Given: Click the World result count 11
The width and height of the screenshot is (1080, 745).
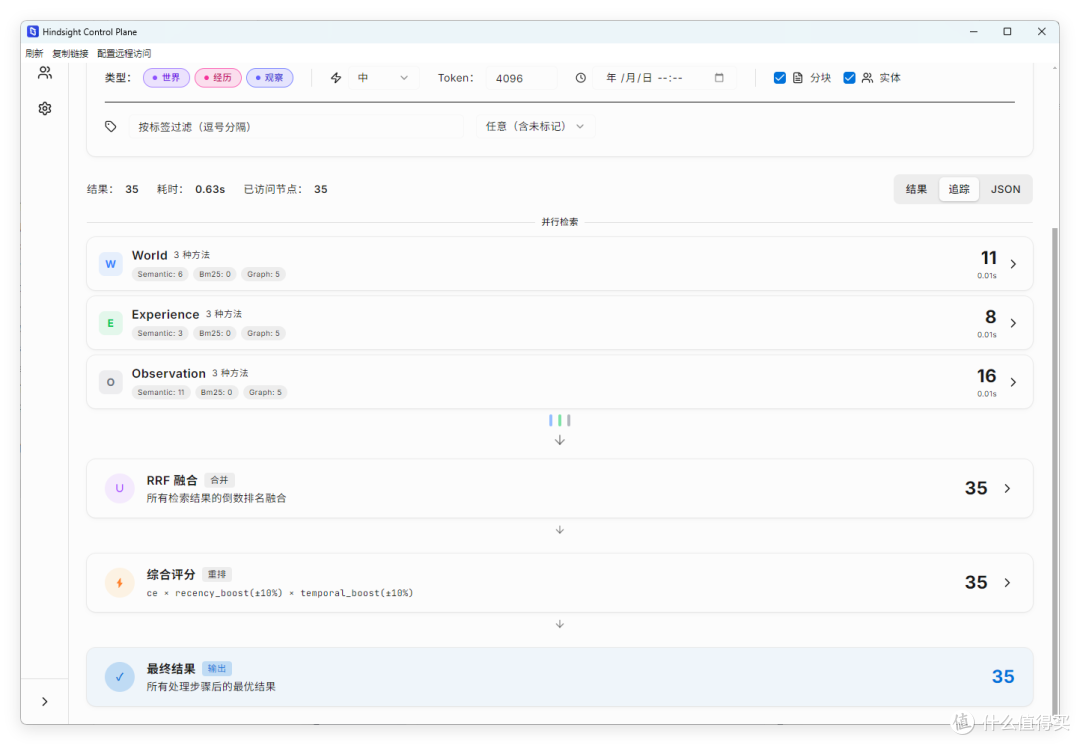Looking at the screenshot, I should [989, 258].
